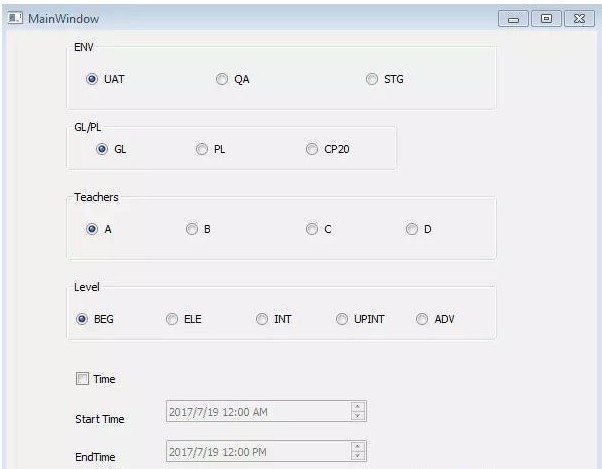Select the GL radio button
The height and width of the screenshot is (469, 602).
pyautogui.click(x=102, y=149)
